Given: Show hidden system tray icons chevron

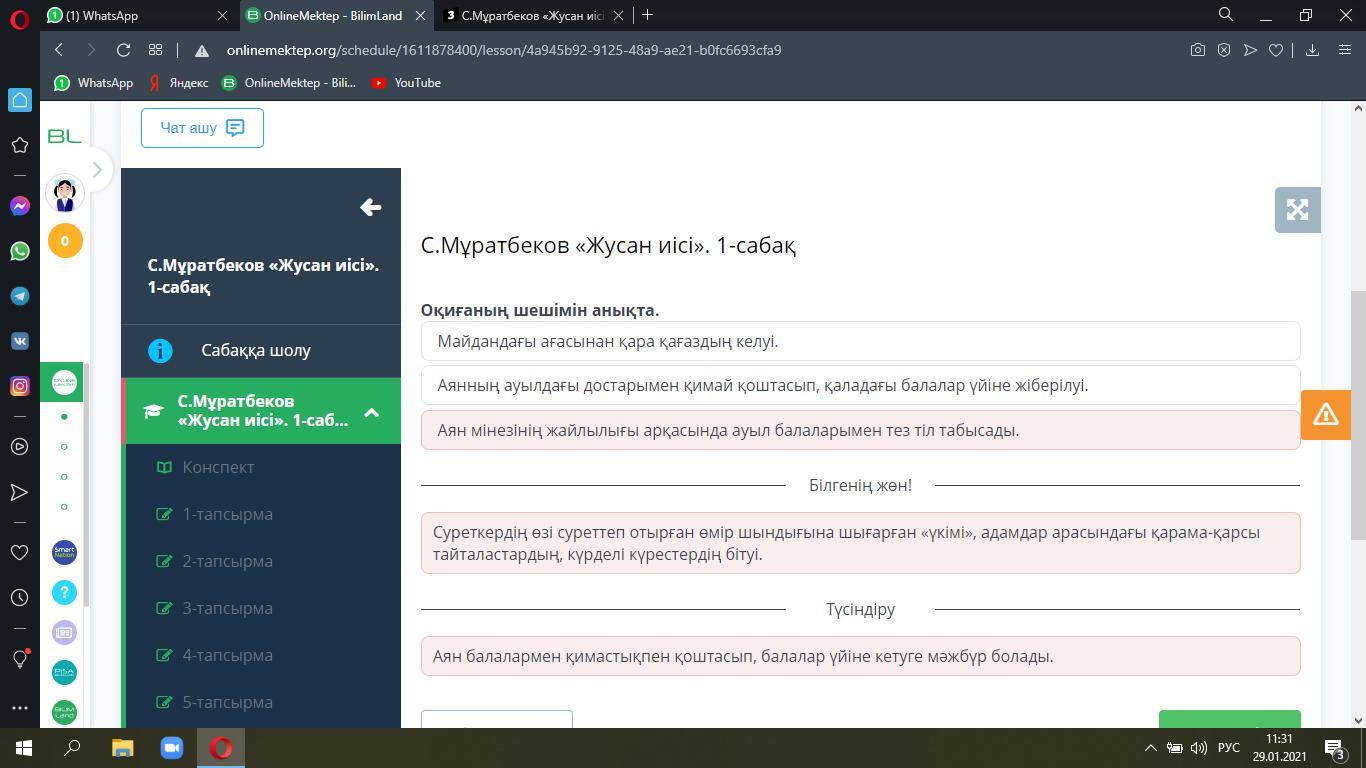Looking at the screenshot, I should 1150,748.
